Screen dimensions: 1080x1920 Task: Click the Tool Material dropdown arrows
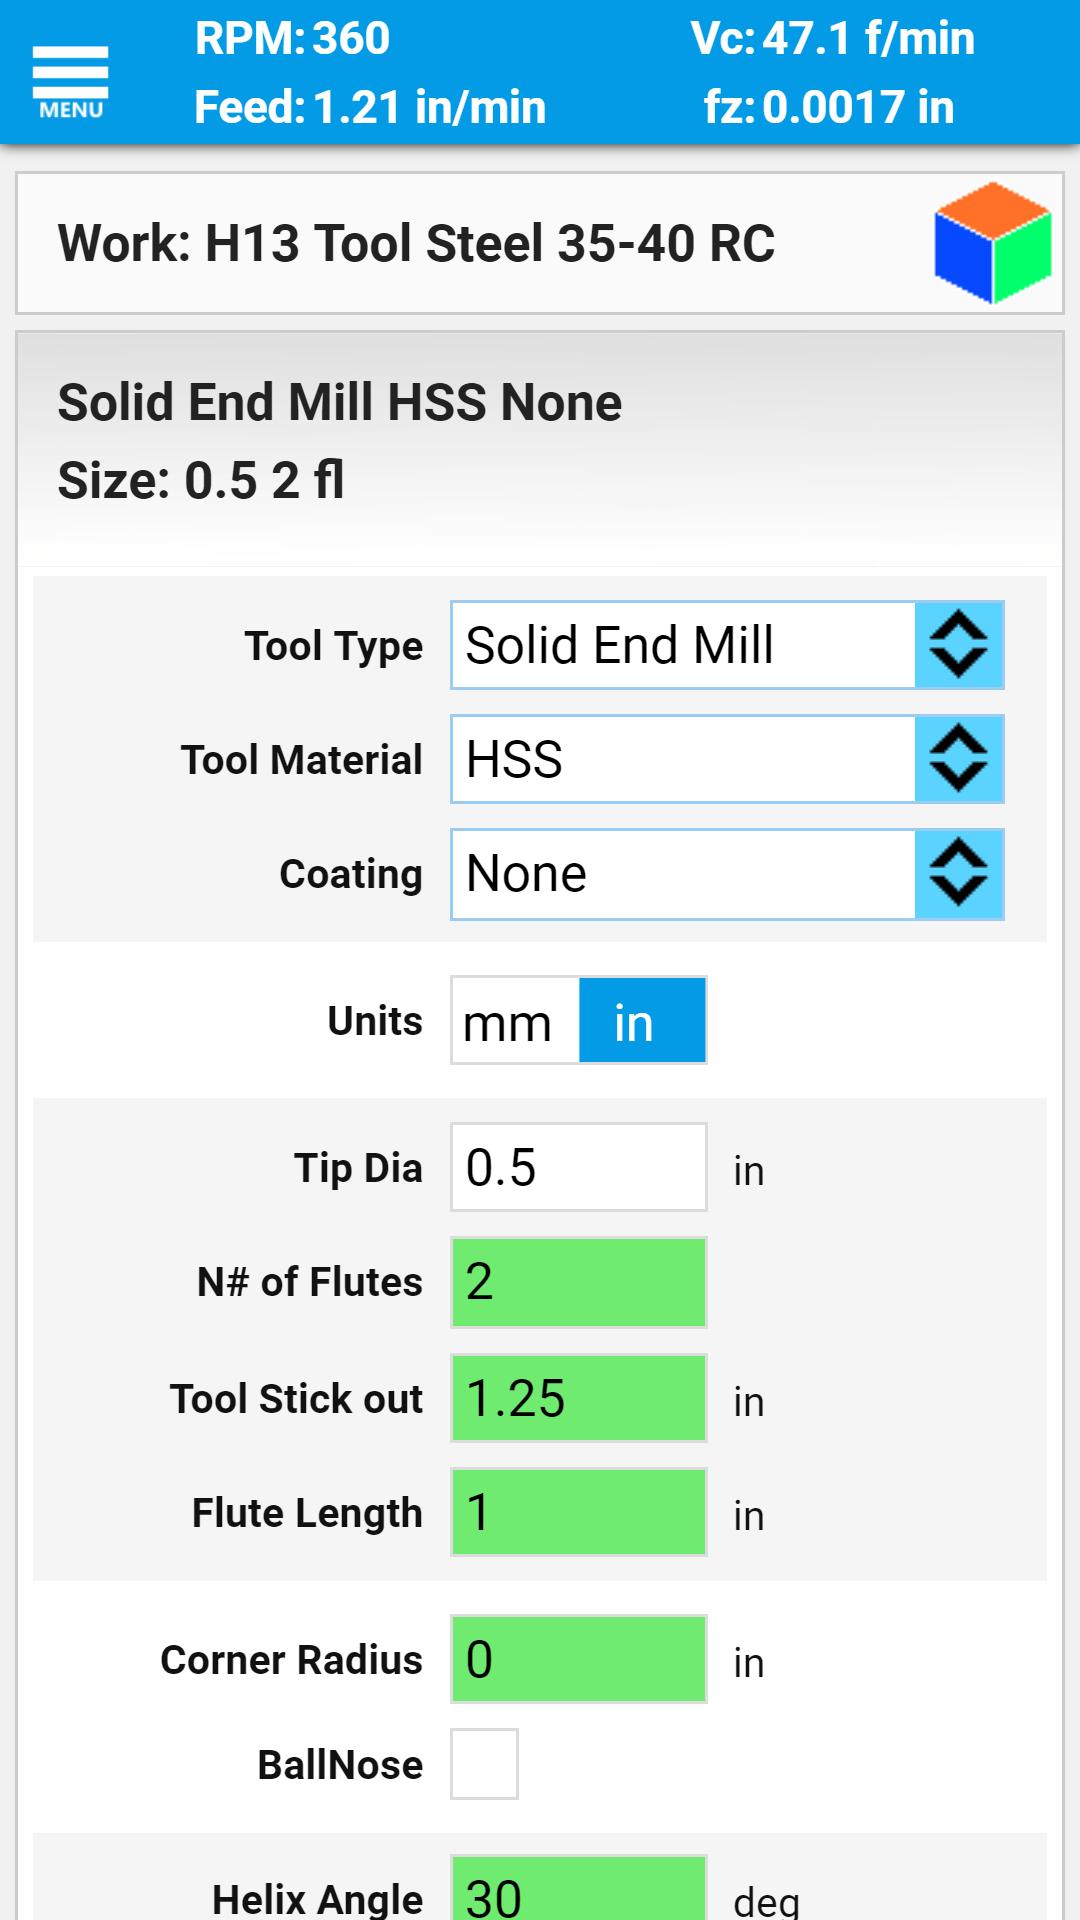958,759
